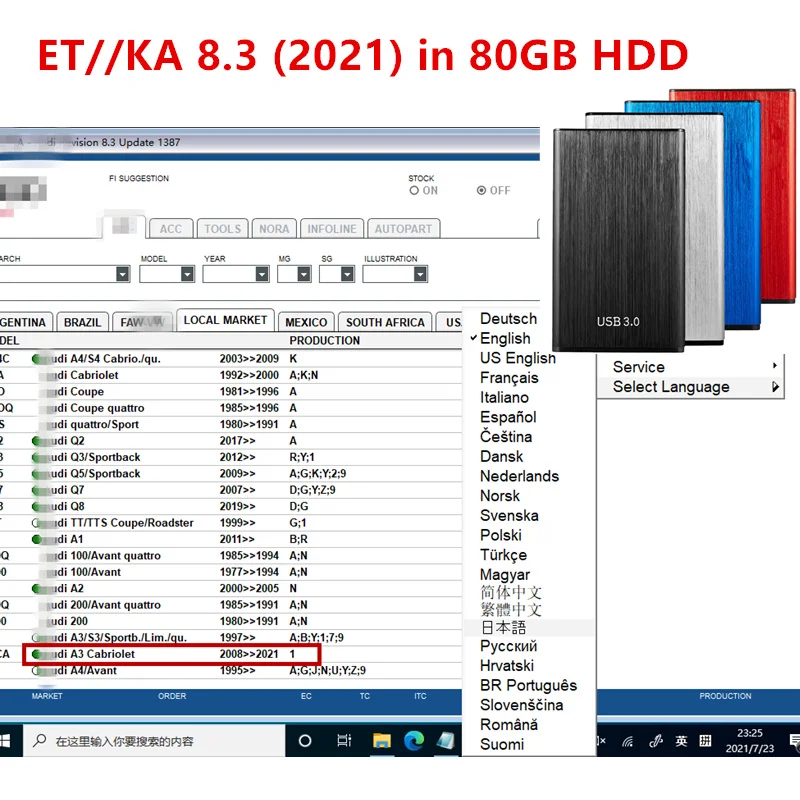Click the Windows taskbar search box
The width and height of the screenshot is (800, 800).
[x=154, y=741]
